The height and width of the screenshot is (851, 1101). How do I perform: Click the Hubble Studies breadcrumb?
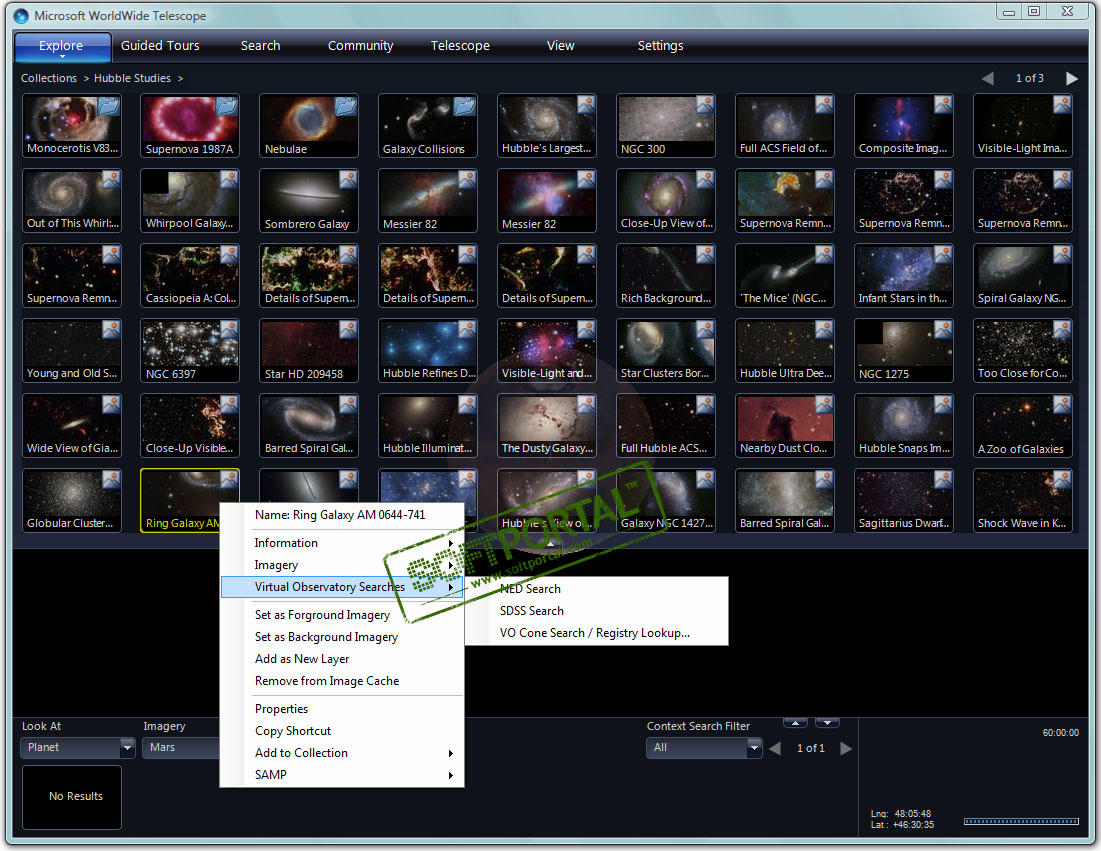[132, 78]
